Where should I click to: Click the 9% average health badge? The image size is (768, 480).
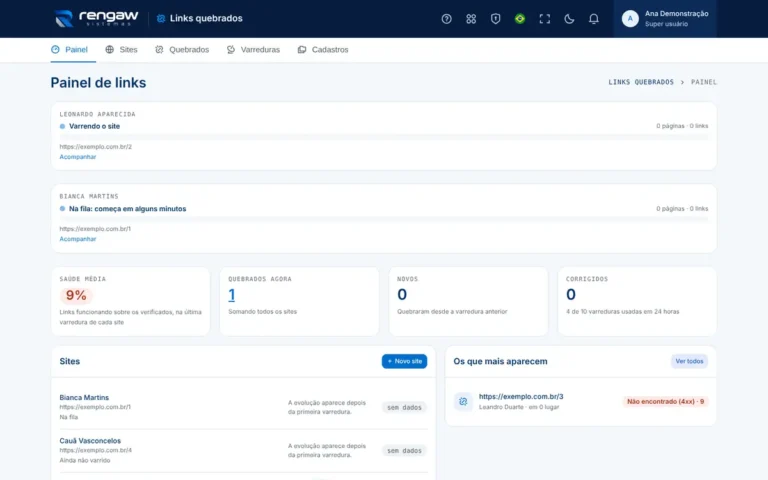pyautogui.click(x=76, y=295)
